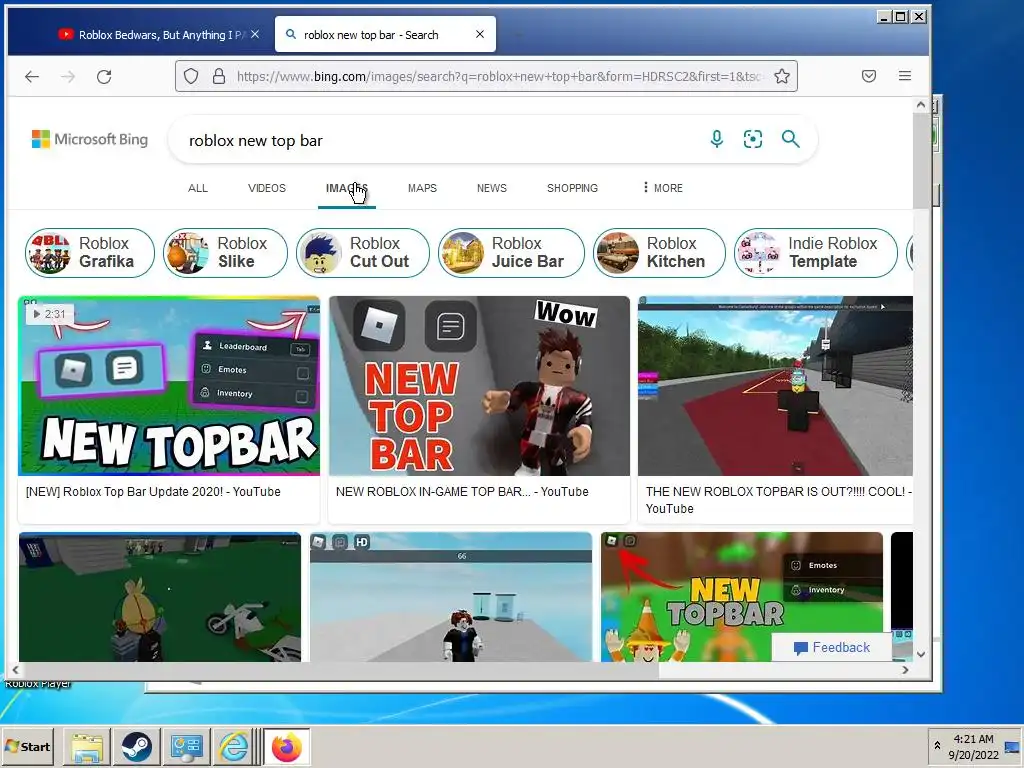1024x768 pixels.
Task: Click the horizontal scrollbar left arrow
Action: 15,669
